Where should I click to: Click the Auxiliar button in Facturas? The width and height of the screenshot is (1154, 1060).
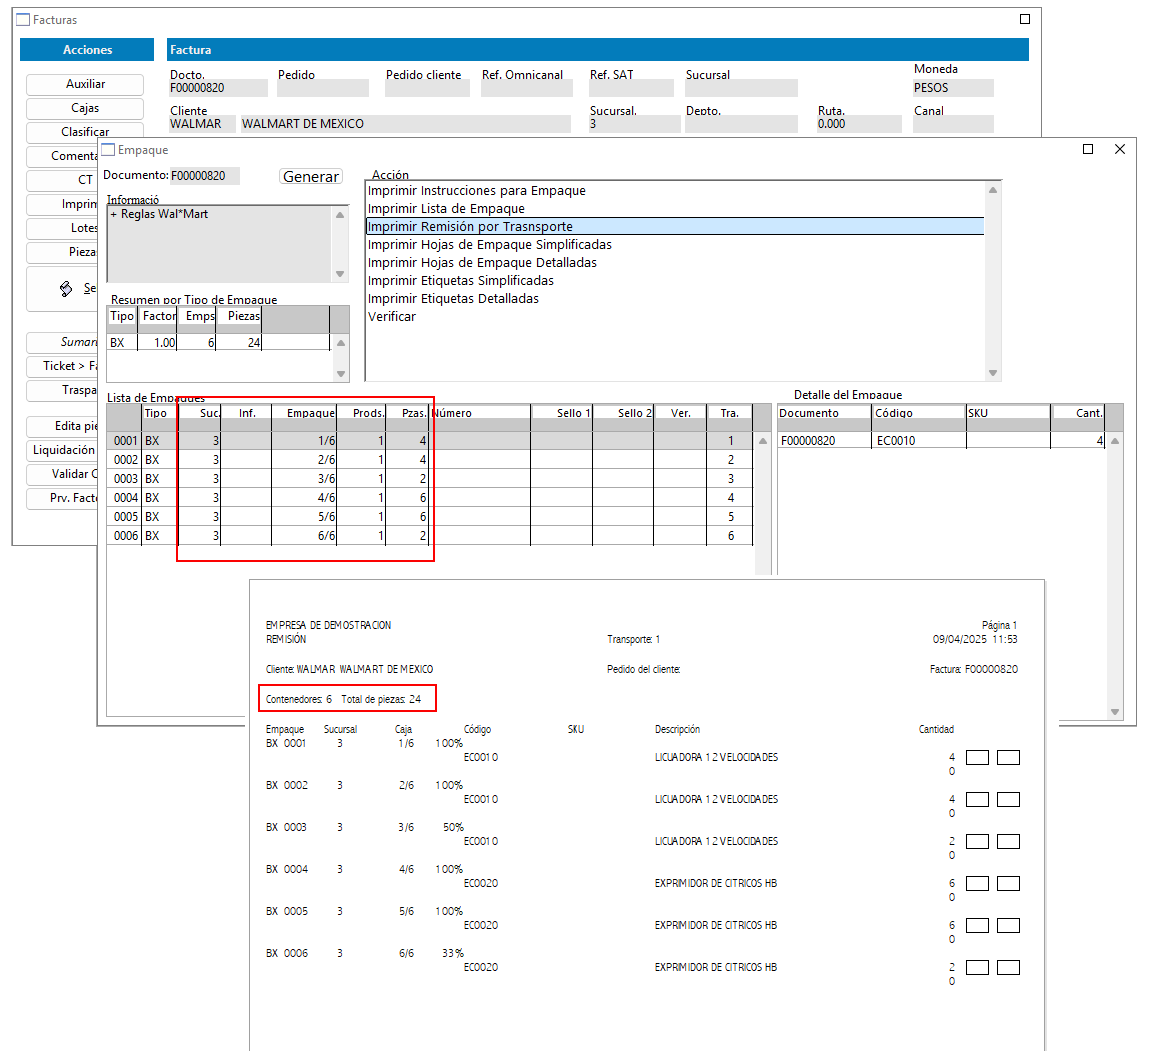point(85,84)
